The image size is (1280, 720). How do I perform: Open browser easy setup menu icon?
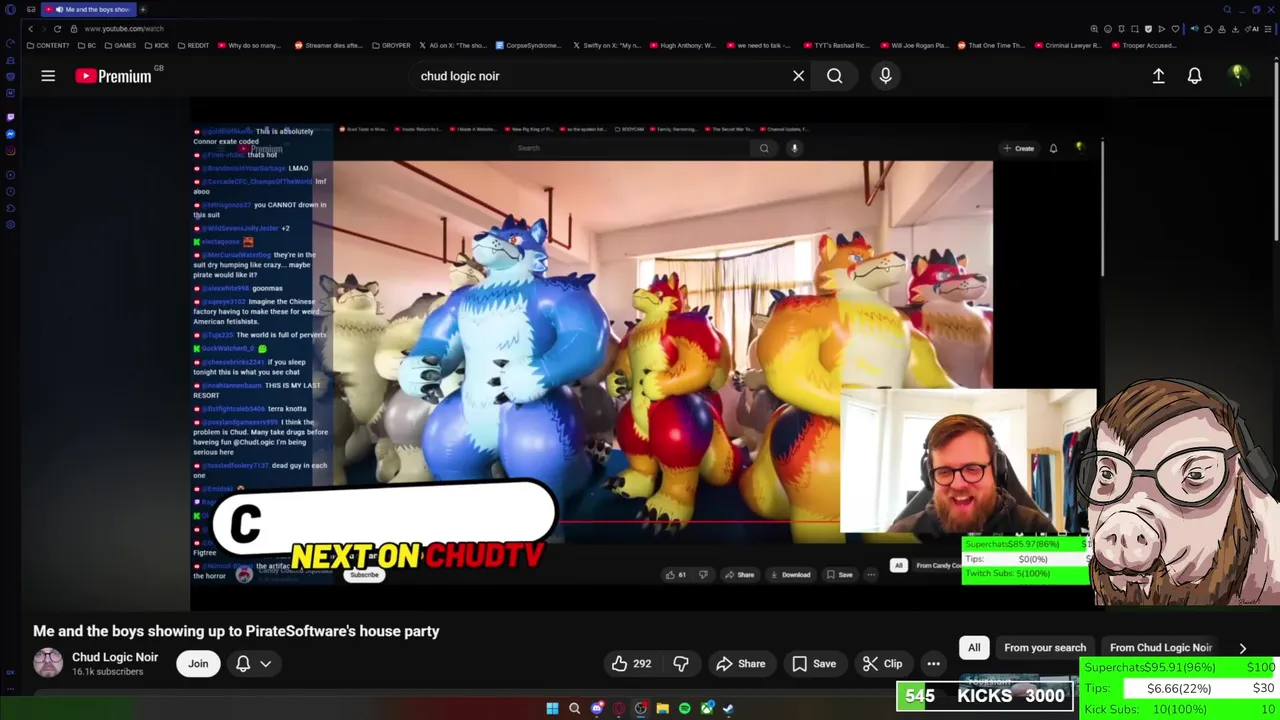pos(1269,29)
